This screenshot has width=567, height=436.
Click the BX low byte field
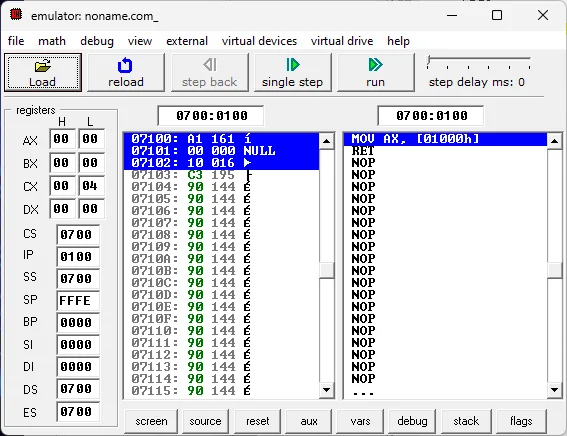pyautogui.click(x=91, y=163)
